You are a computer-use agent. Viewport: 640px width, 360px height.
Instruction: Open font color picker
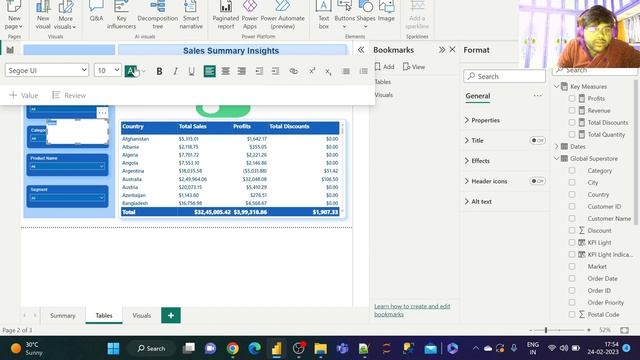click(131, 71)
